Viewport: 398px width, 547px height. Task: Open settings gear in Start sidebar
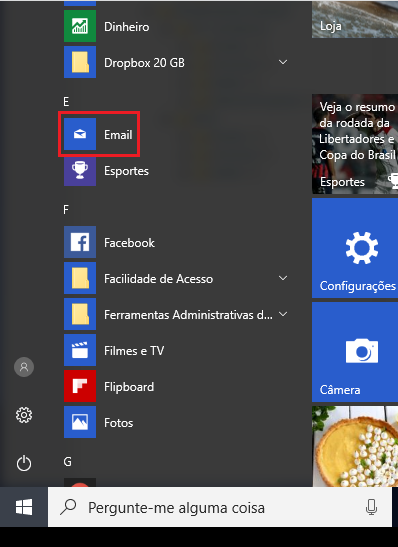[x=24, y=415]
